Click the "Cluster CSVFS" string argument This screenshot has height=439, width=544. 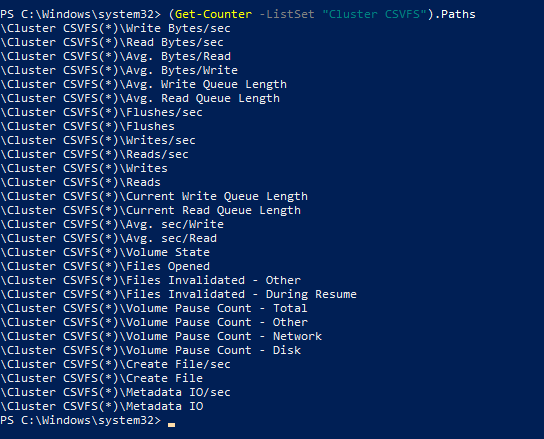click(x=374, y=14)
